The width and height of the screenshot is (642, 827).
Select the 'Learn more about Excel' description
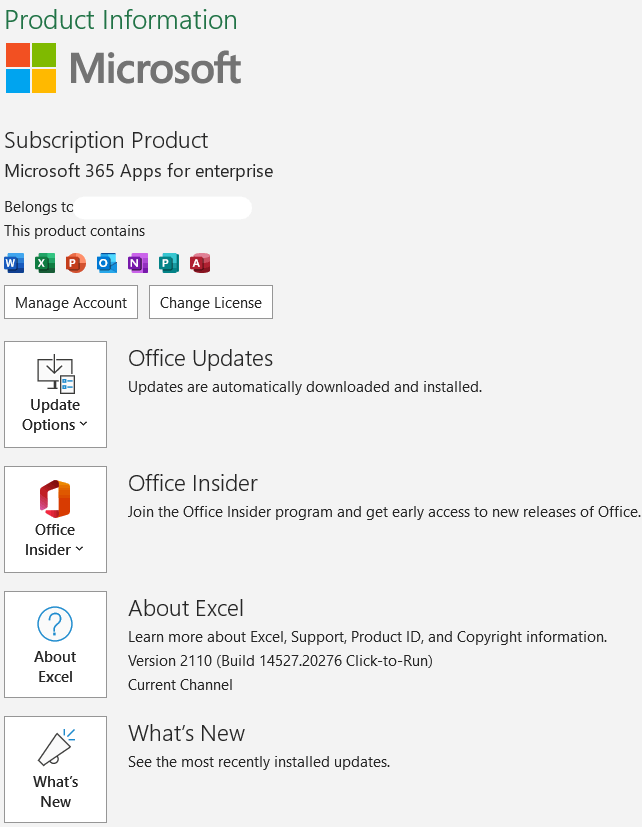click(x=368, y=637)
